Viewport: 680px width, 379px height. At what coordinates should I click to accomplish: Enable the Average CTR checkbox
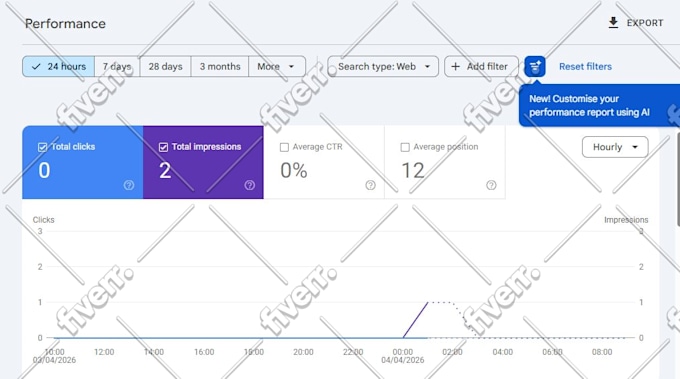(x=284, y=147)
